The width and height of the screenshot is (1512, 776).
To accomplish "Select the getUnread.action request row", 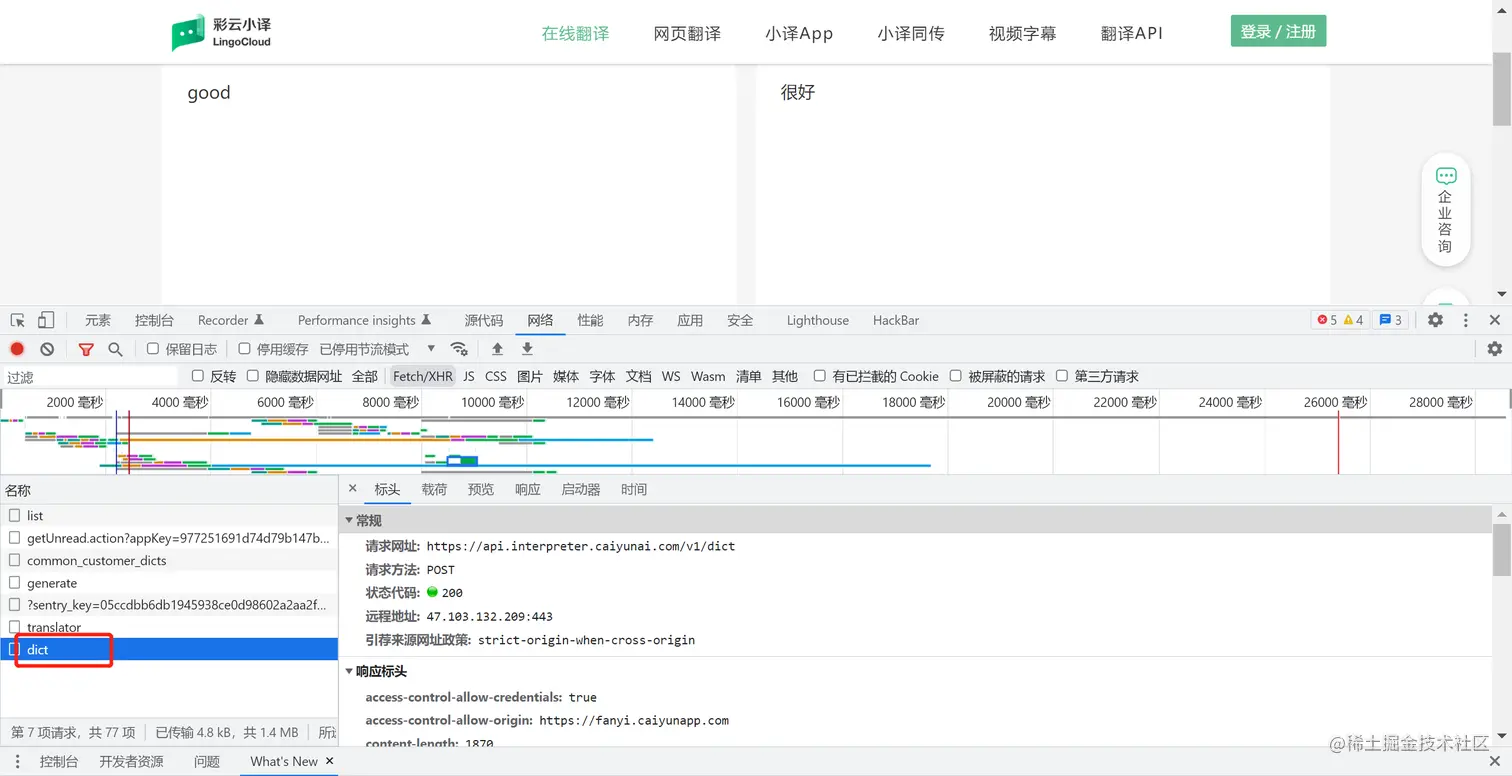I will (x=169, y=538).
